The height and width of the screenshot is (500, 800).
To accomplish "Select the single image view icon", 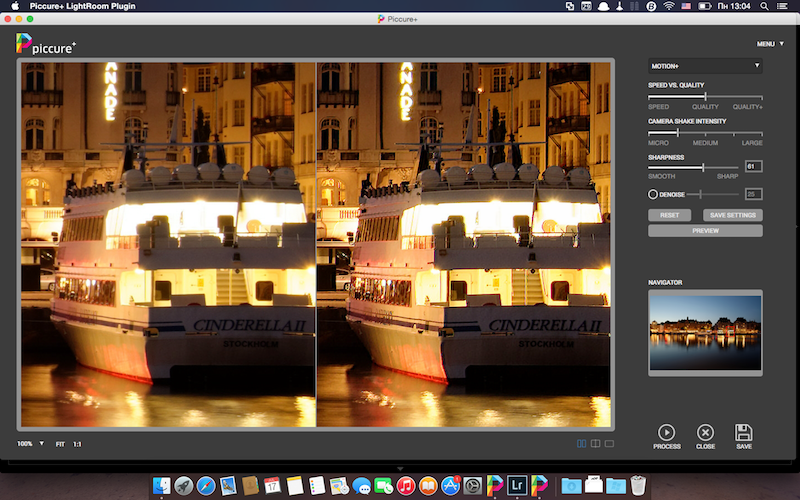I will (609, 443).
